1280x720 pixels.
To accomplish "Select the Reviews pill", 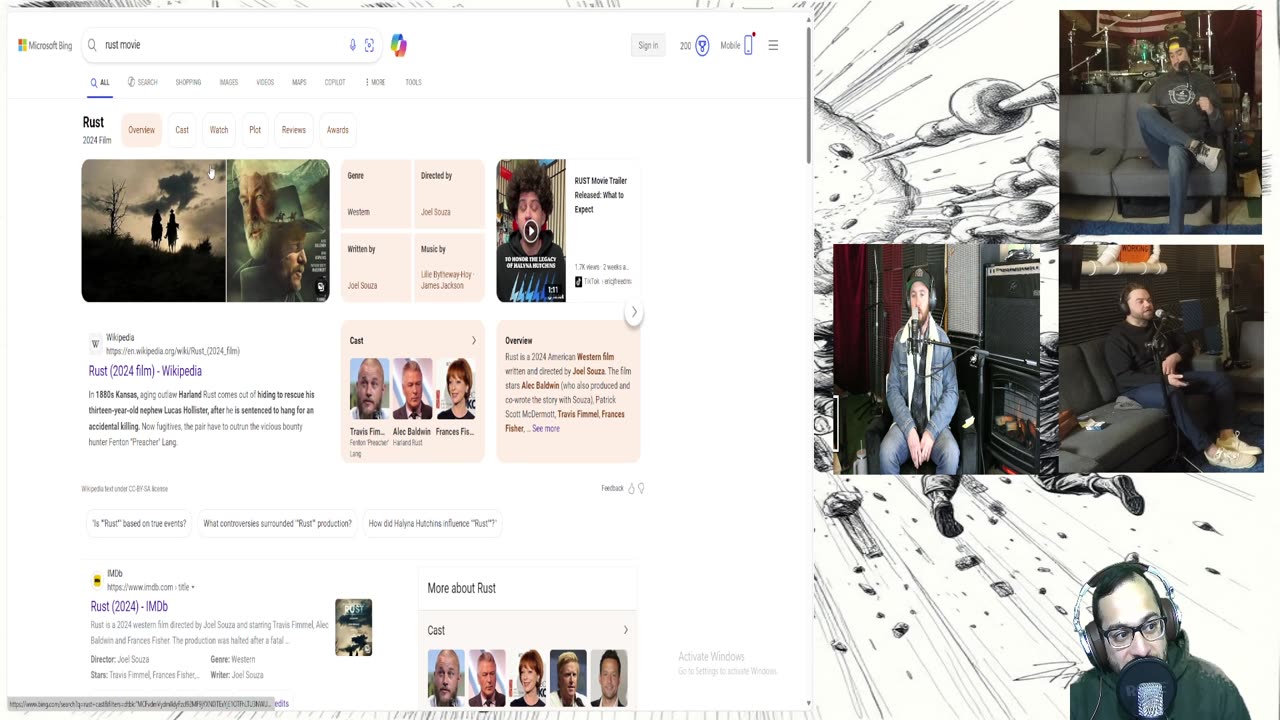I will [x=293, y=130].
